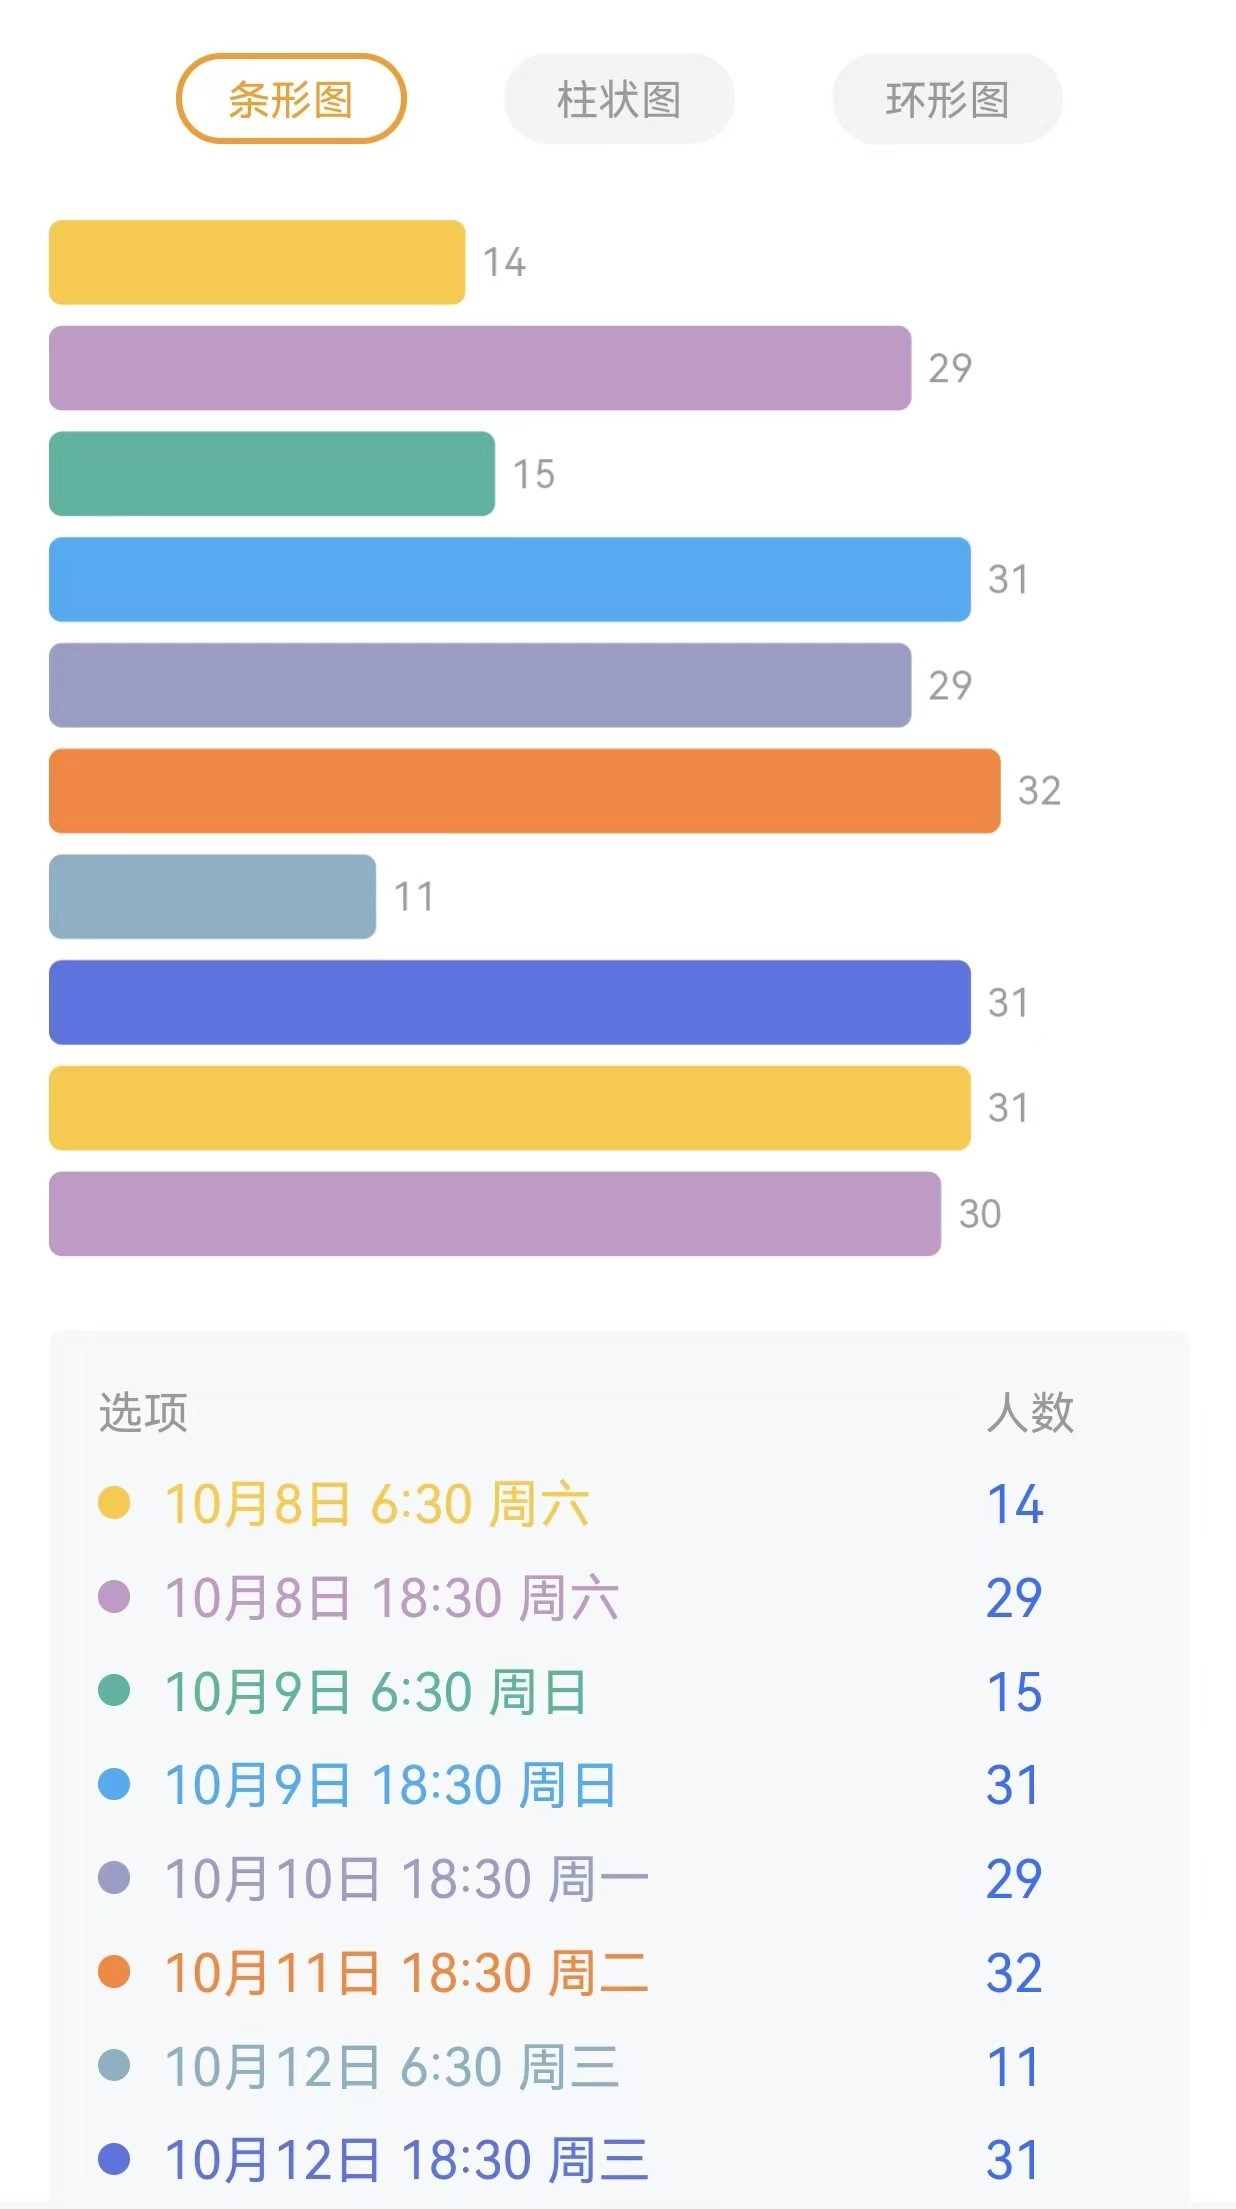Select option 10月10日 18:30 周一
Viewport: 1236px width, 2209px height.
coord(406,1879)
